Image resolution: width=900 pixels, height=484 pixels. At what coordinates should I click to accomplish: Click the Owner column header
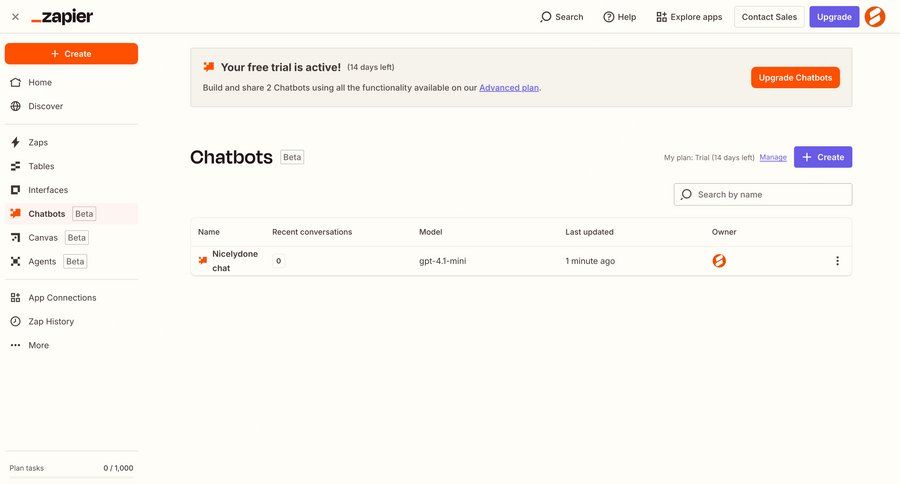[x=724, y=232]
